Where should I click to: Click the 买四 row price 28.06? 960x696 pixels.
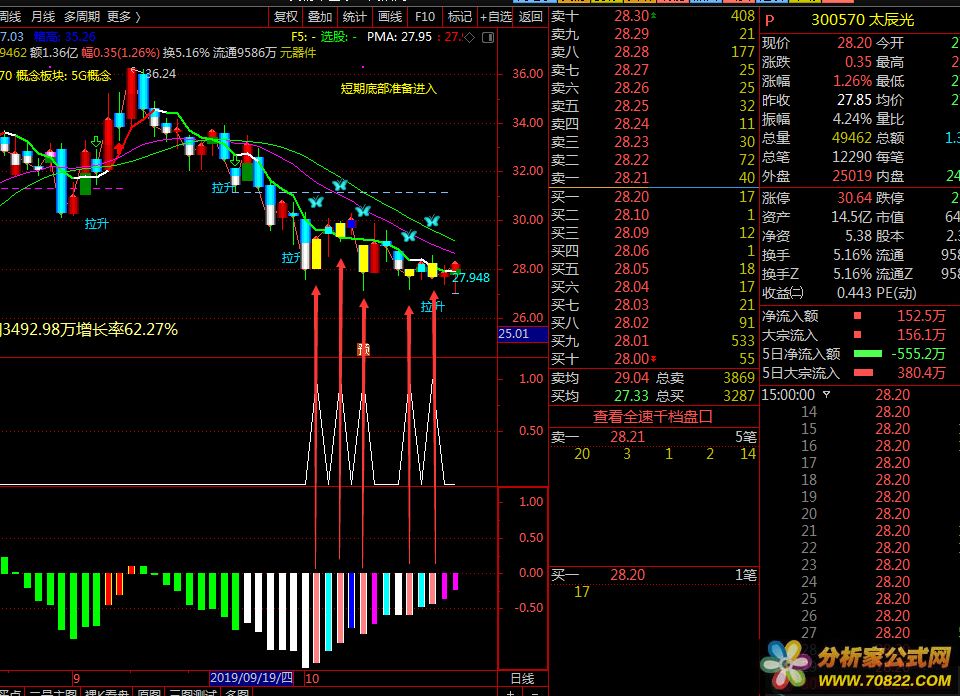click(631, 250)
